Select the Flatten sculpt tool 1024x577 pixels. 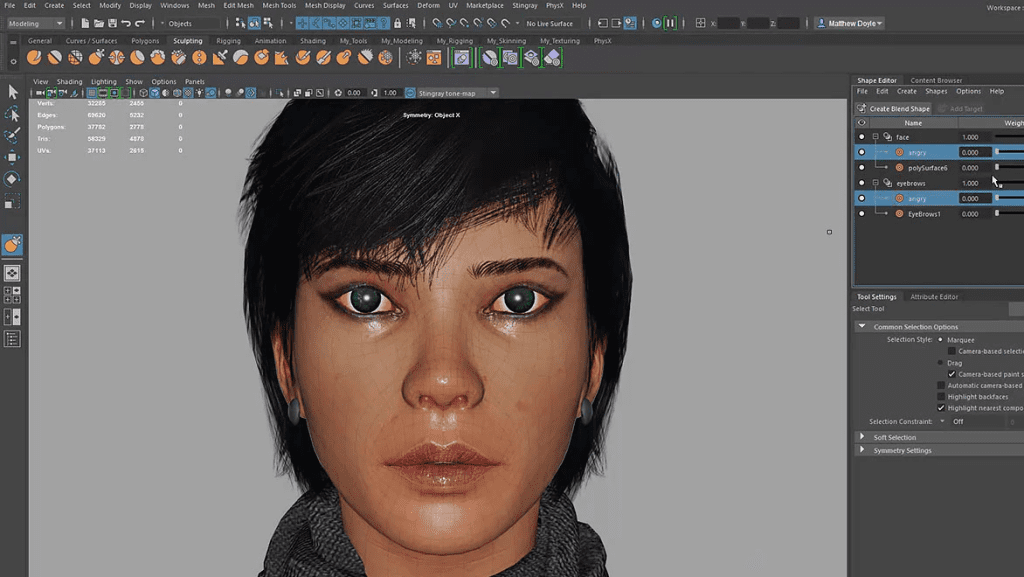[x=137, y=58]
